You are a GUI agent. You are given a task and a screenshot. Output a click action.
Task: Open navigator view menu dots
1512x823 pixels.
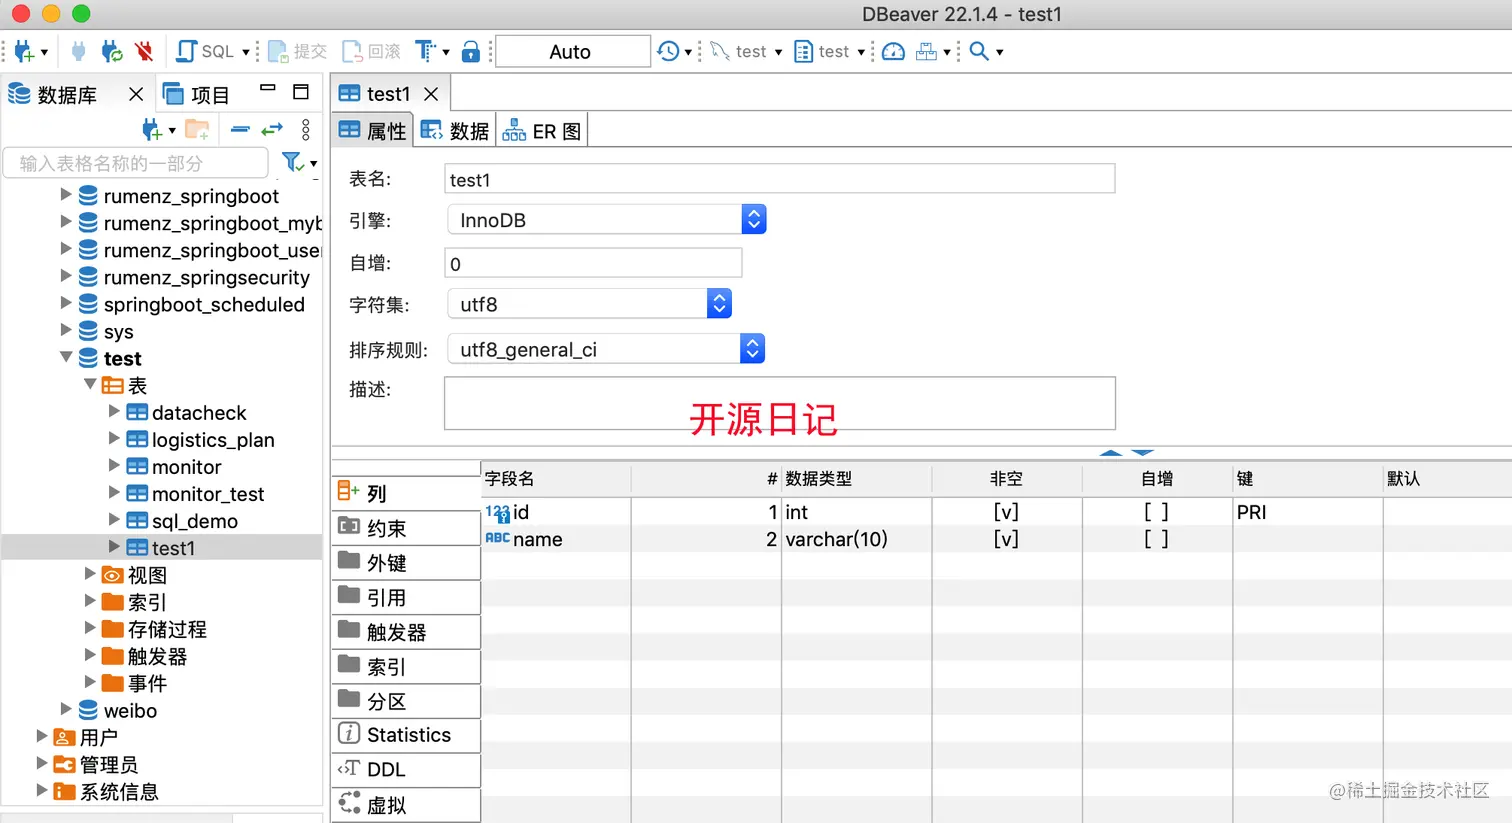[x=306, y=129]
